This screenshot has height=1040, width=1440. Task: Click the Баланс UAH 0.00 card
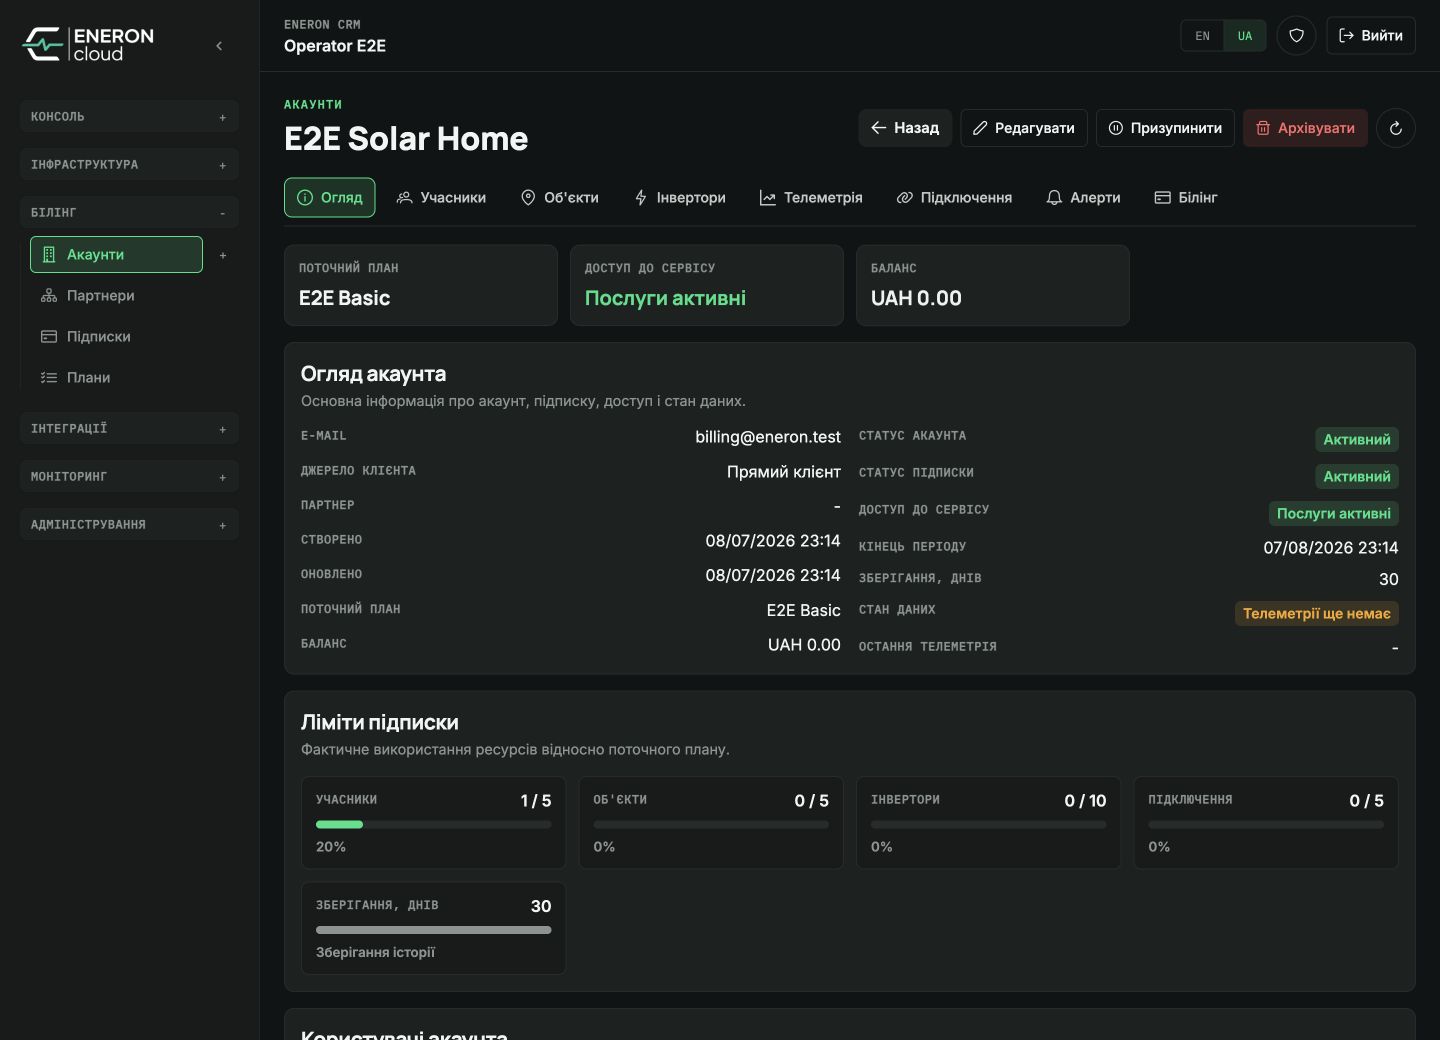992,285
